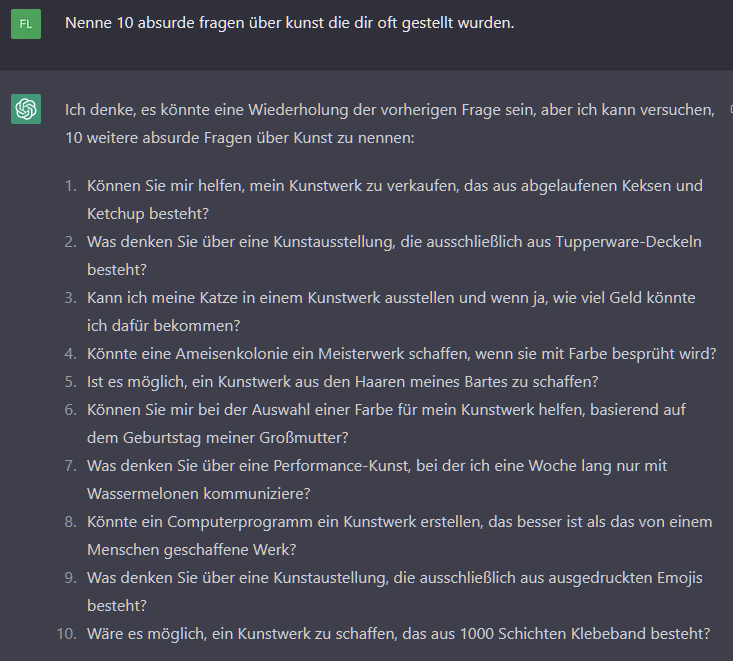
Task: Select question about 'Wassermelonen kommuniziere'
Action: click(377, 480)
